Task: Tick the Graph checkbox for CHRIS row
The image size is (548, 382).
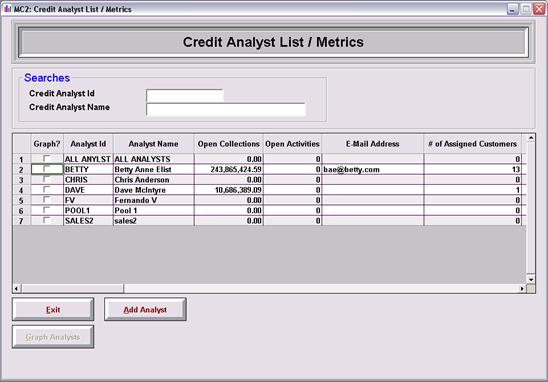Action: pyautogui.click(x=46, y=179)
